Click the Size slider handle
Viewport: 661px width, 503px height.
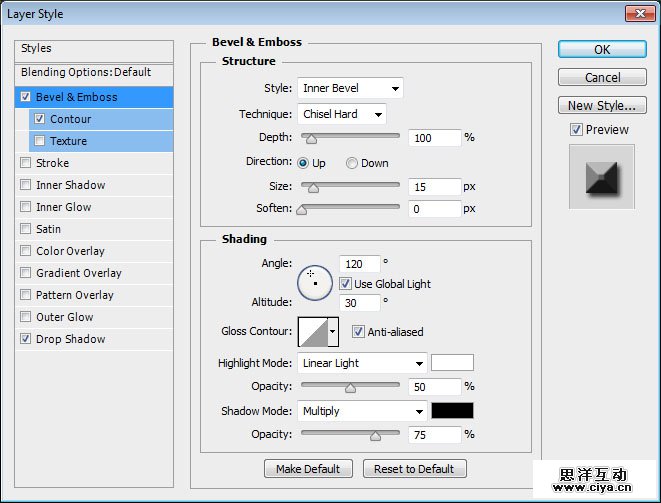pyautogui.click(x=313, y=188)
